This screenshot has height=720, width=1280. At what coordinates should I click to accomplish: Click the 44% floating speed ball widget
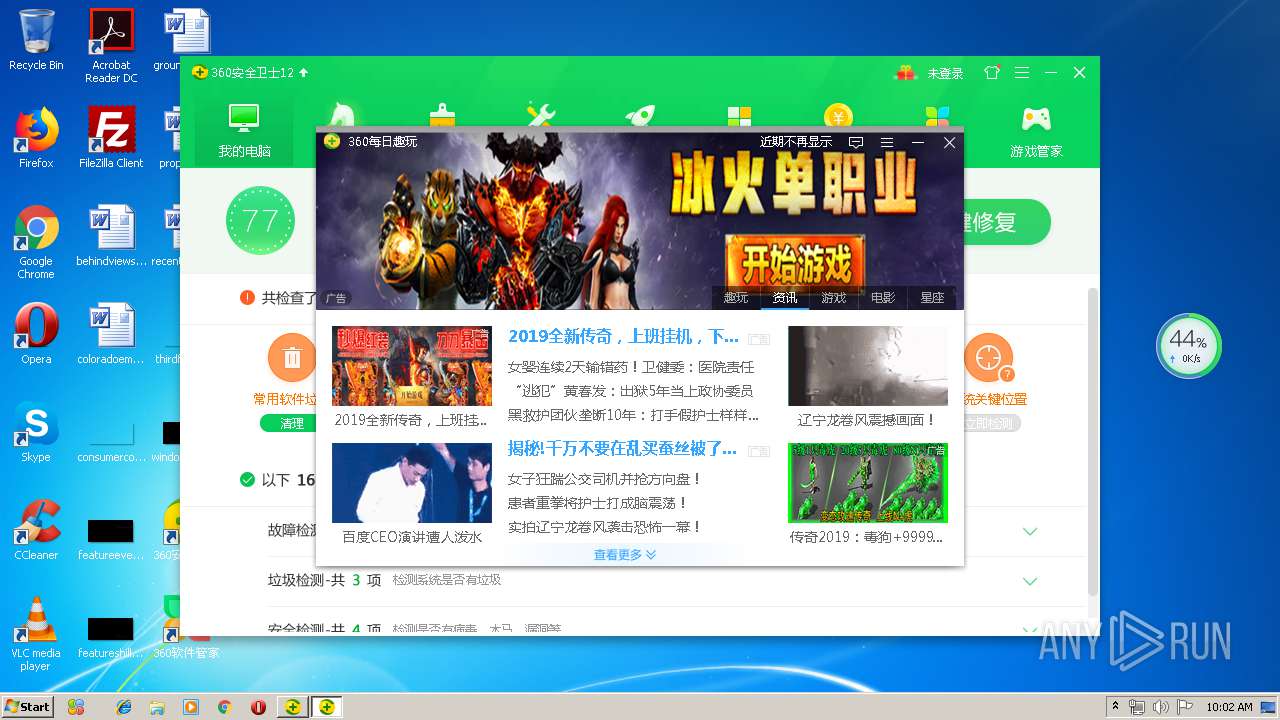[x=1189, y=346]
